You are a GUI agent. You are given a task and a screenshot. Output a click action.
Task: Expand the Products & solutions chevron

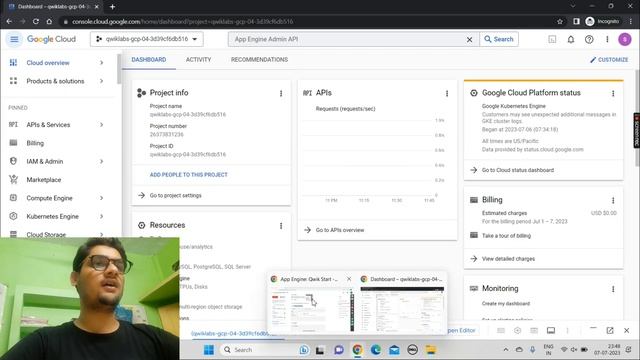pos(102,81)
